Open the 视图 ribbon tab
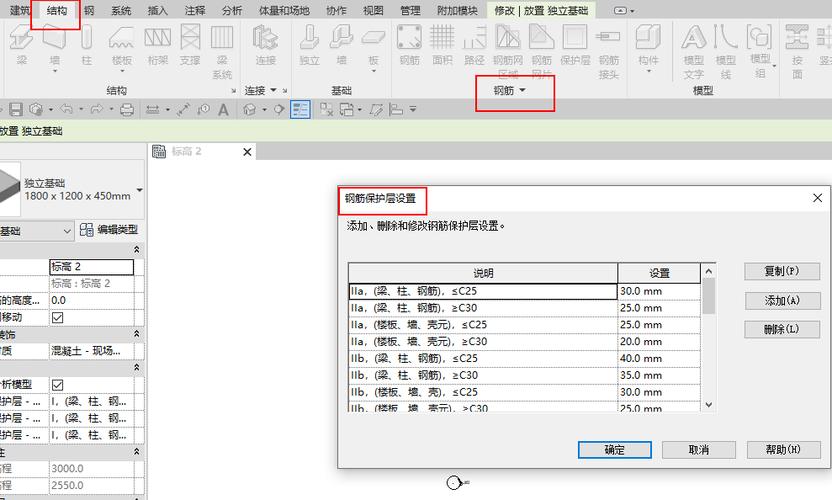This screenshot has width=832, height=500. point(373,10)
